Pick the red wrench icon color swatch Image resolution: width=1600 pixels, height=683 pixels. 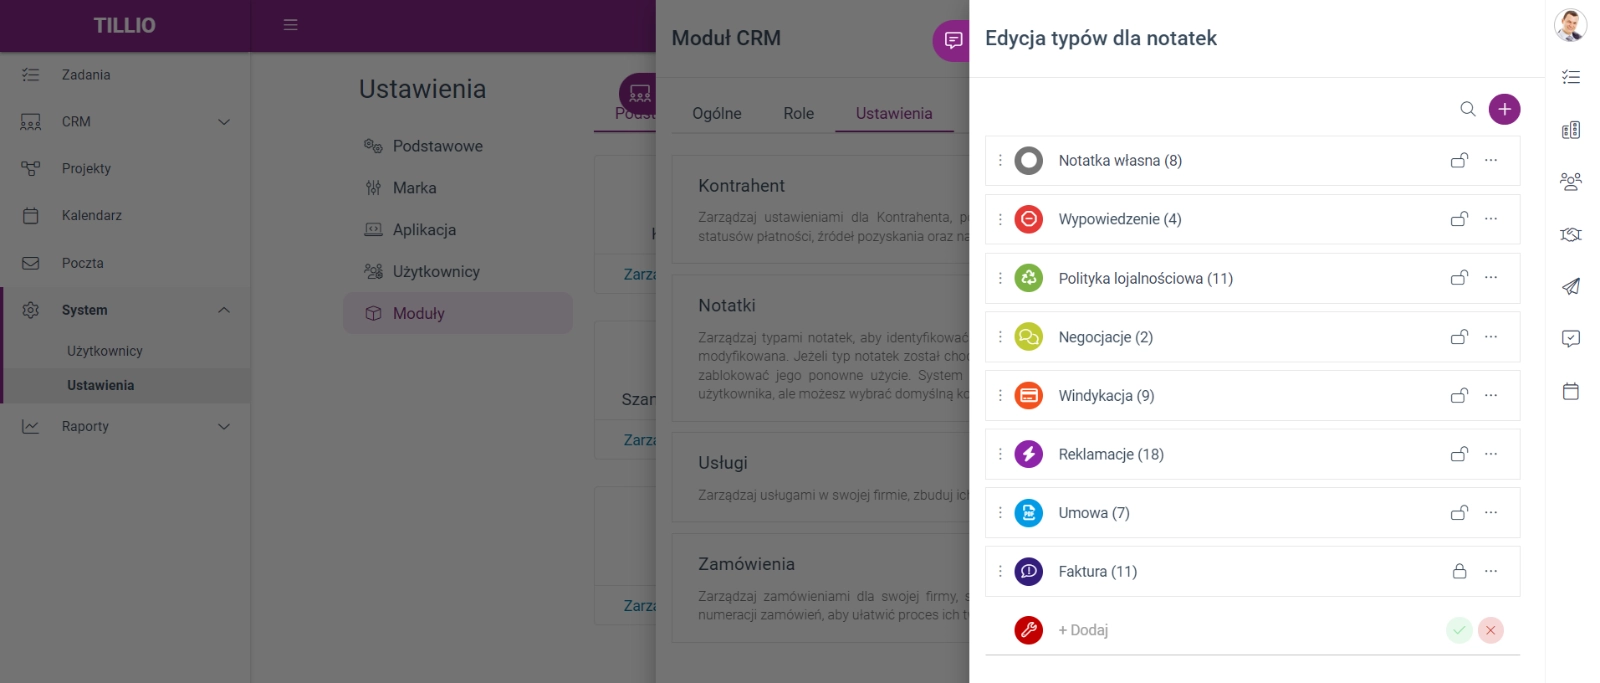1028,630
